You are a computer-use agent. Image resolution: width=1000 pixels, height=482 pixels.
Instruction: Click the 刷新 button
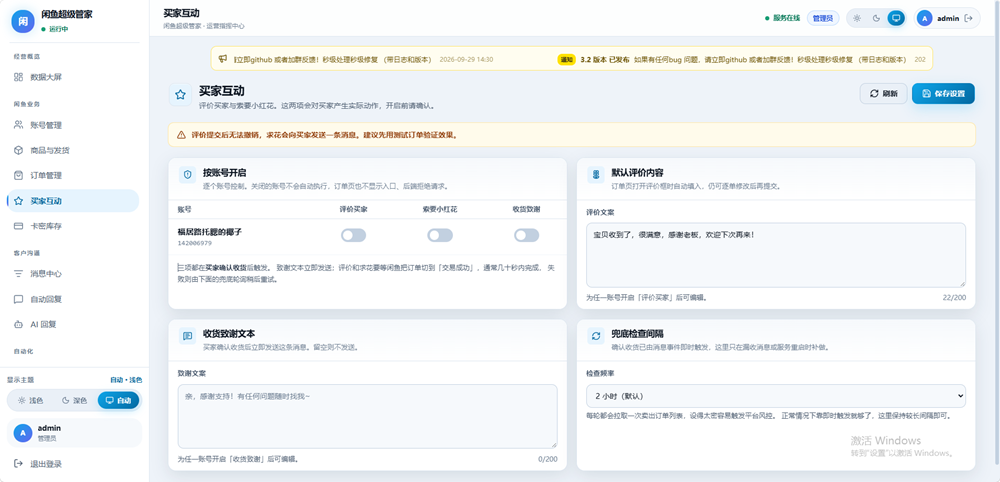883,93
